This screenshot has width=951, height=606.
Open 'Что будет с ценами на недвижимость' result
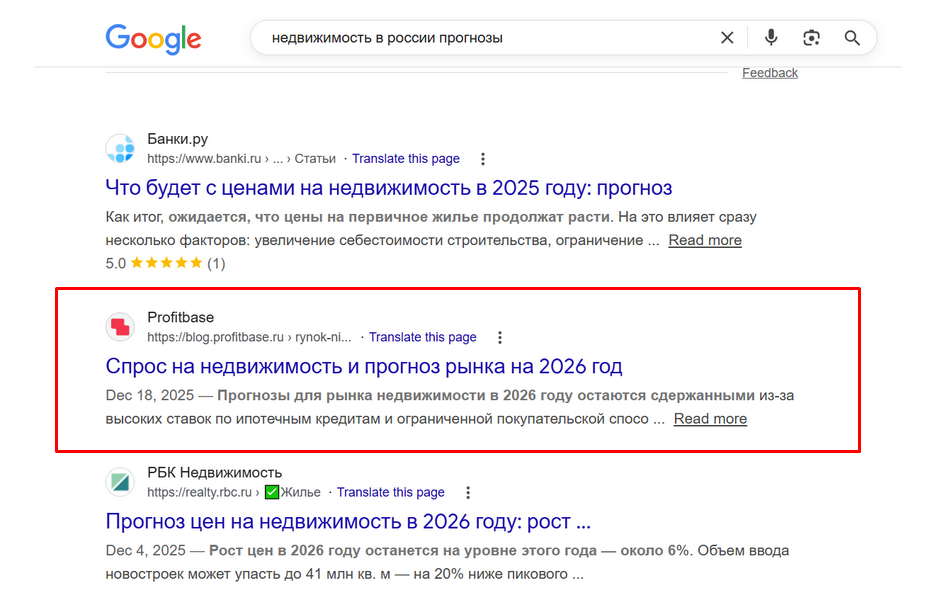pos(388,188)
